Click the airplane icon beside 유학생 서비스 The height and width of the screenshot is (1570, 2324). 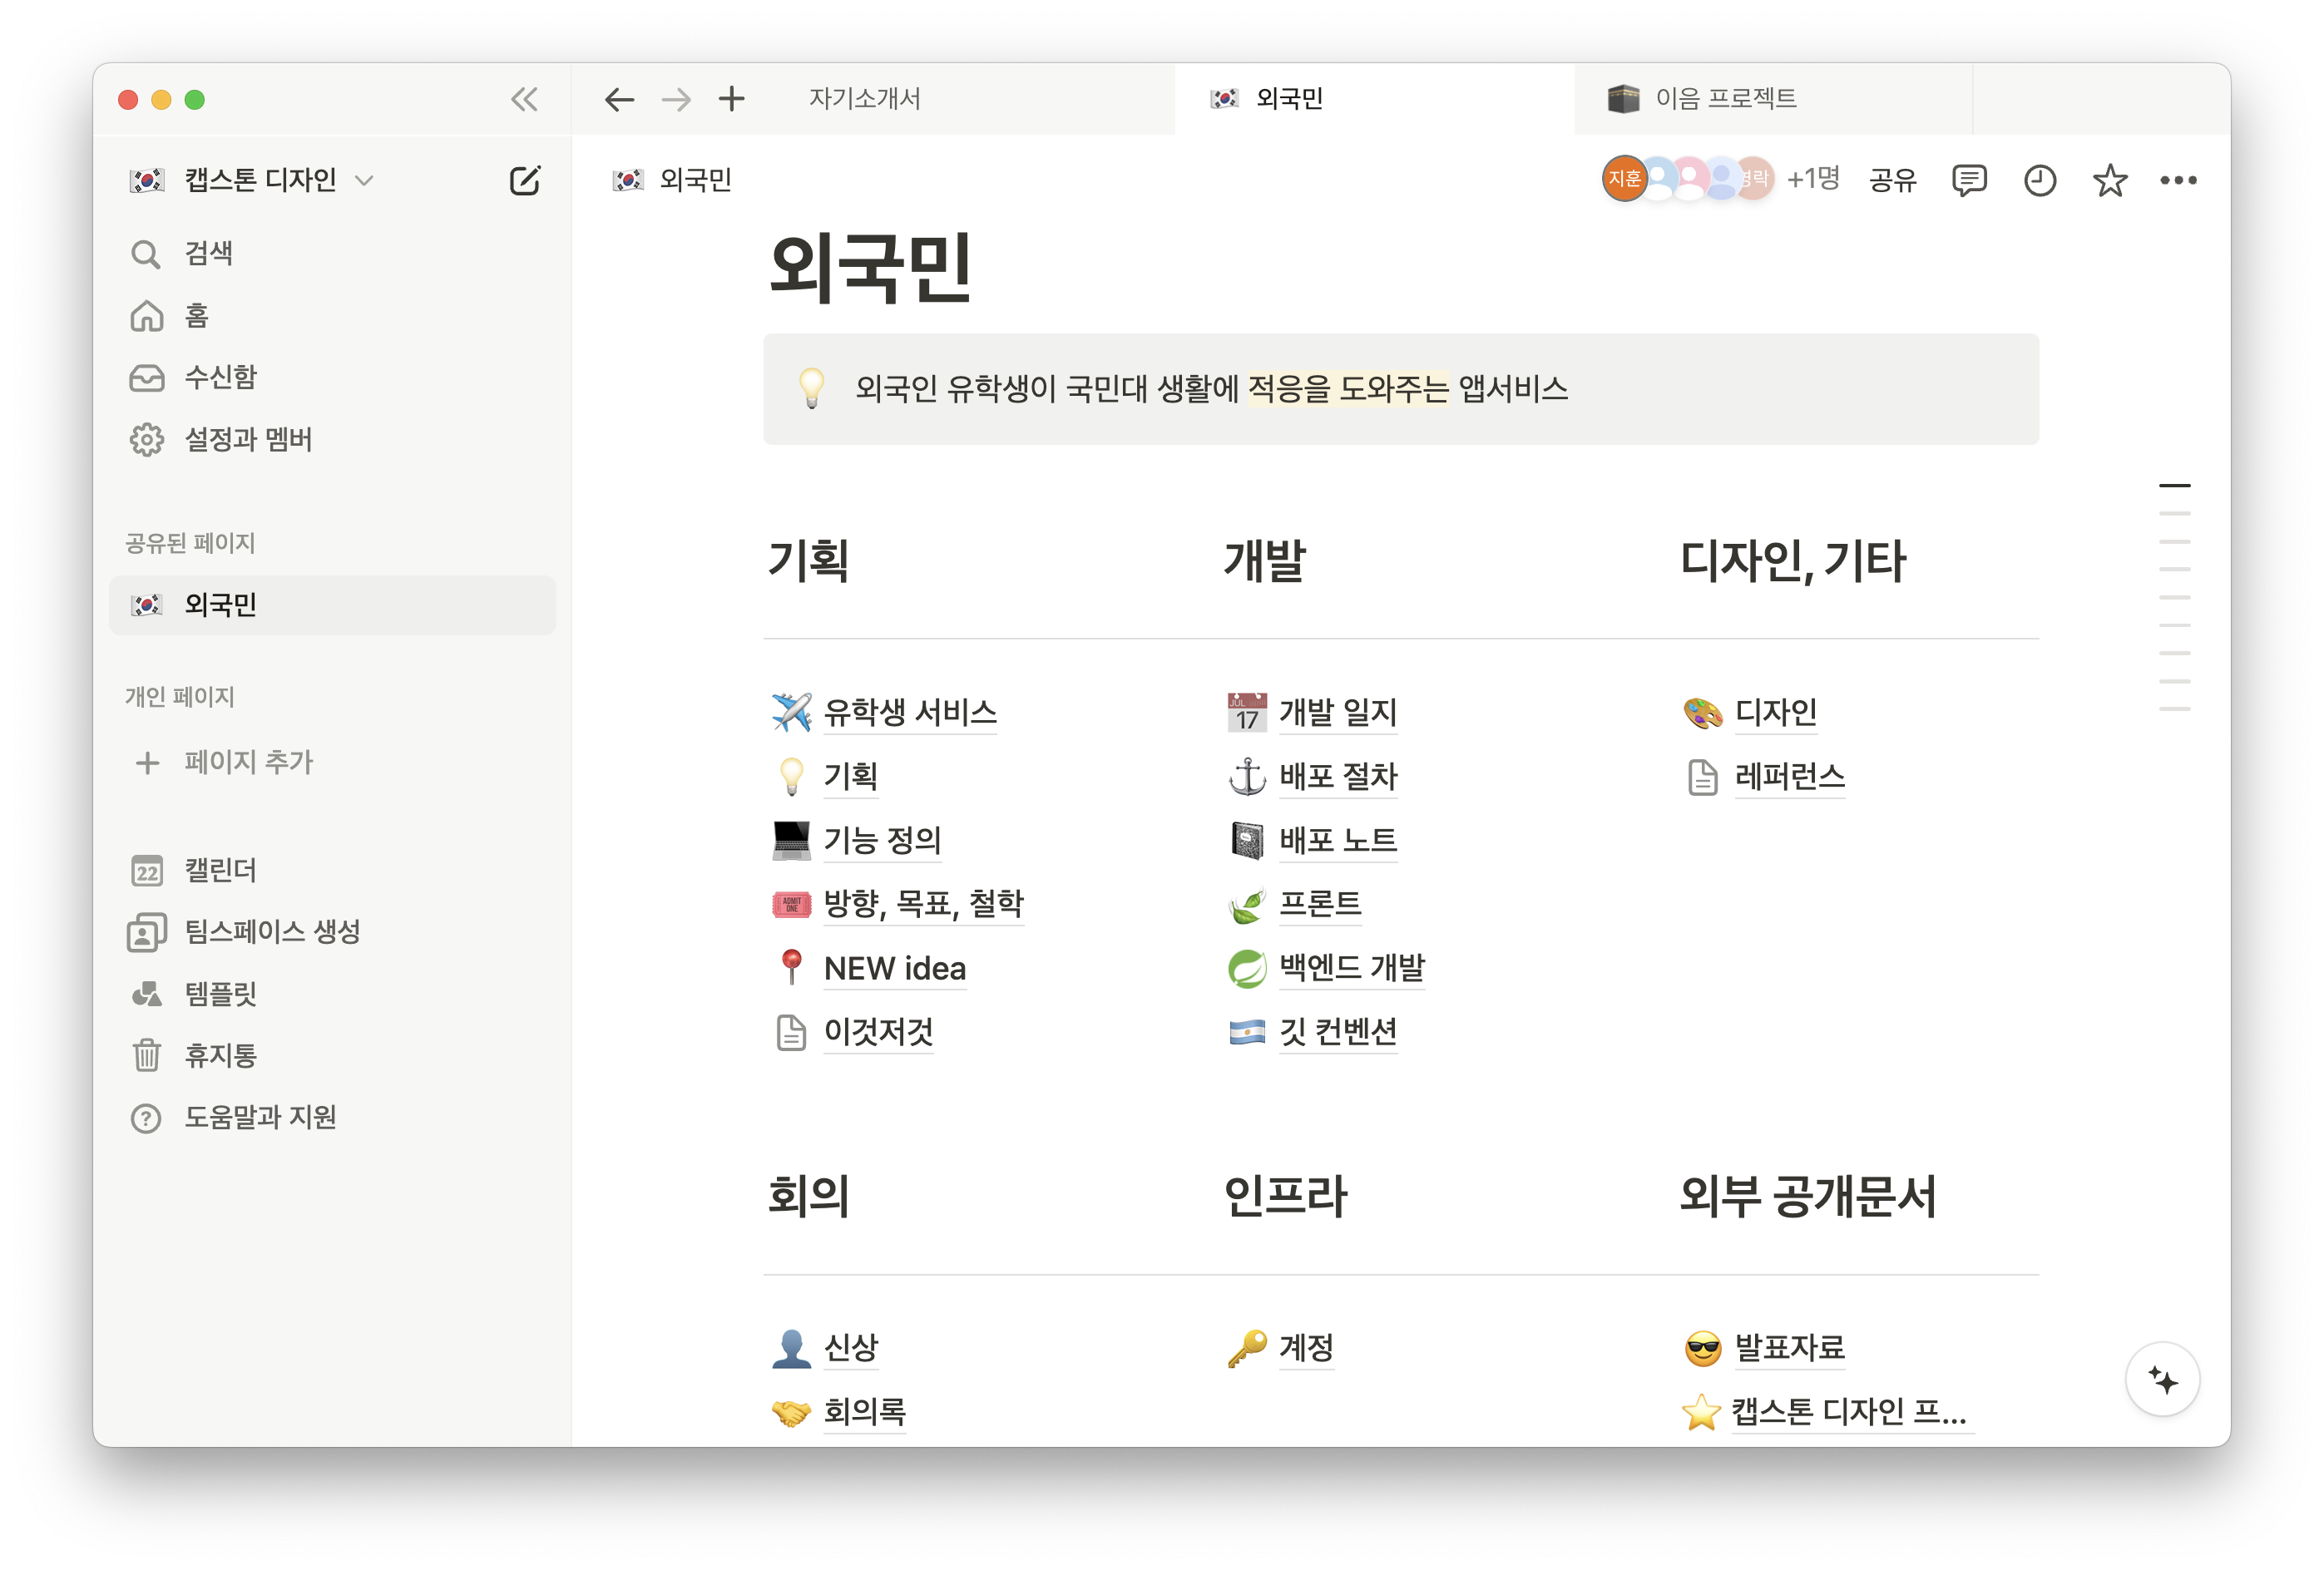click(x=792, y=712)
